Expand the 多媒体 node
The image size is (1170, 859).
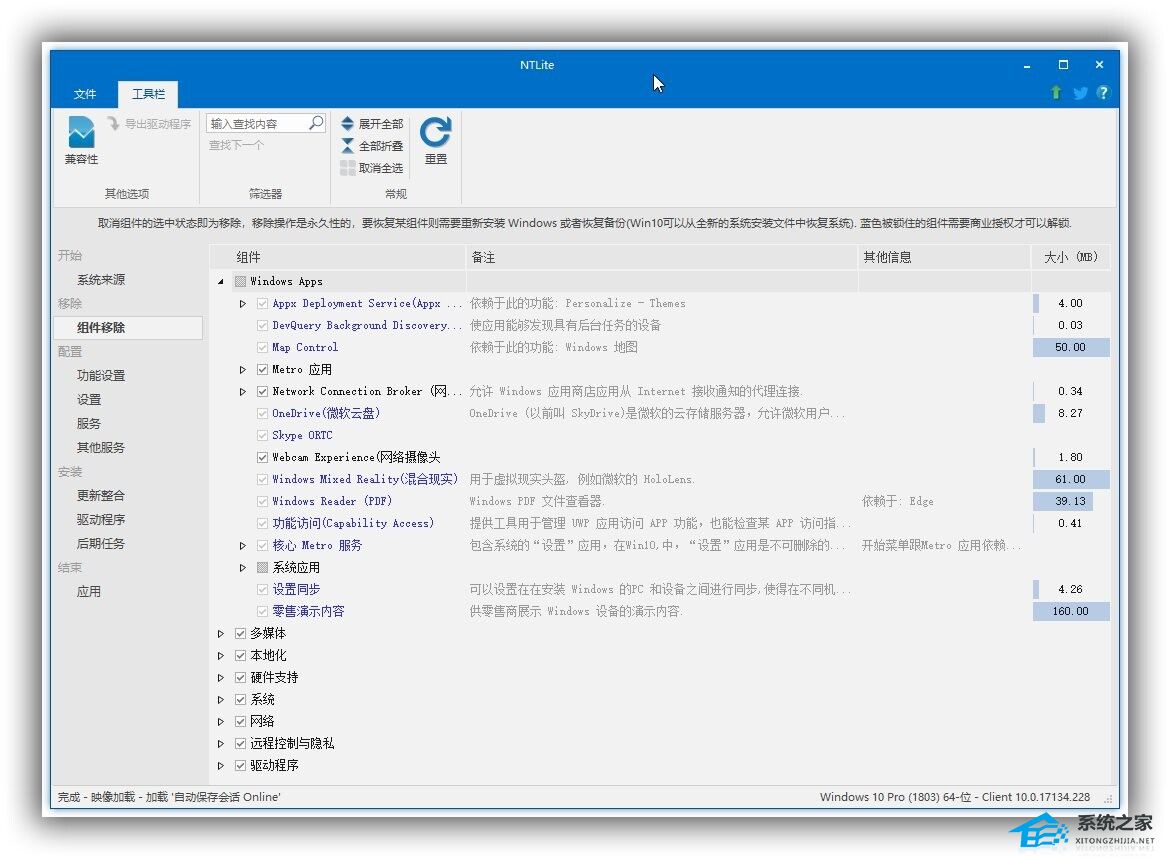click(x=221, y=634)
